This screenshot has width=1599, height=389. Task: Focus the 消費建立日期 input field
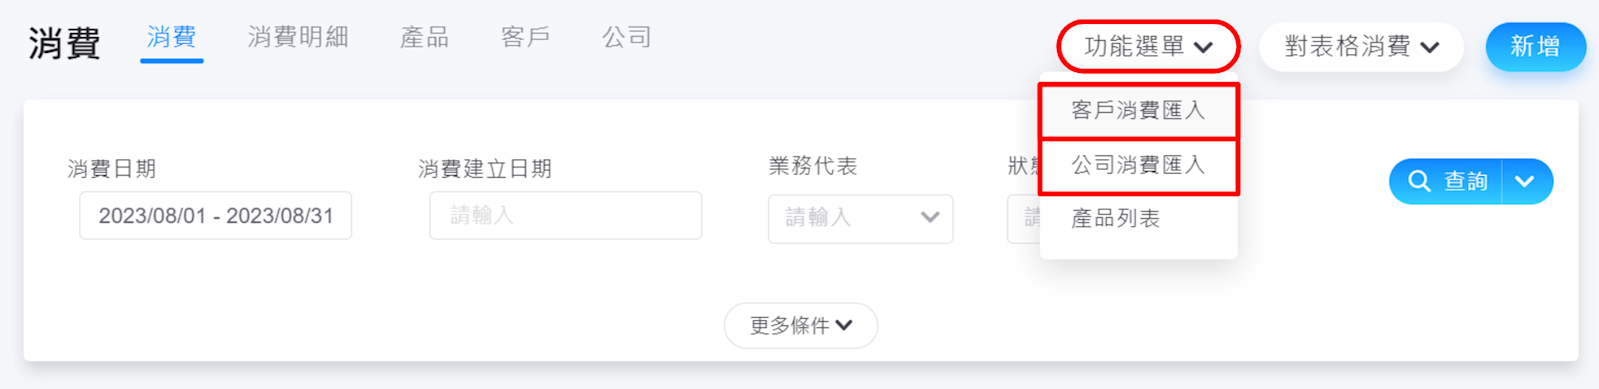tap(565, 216)
